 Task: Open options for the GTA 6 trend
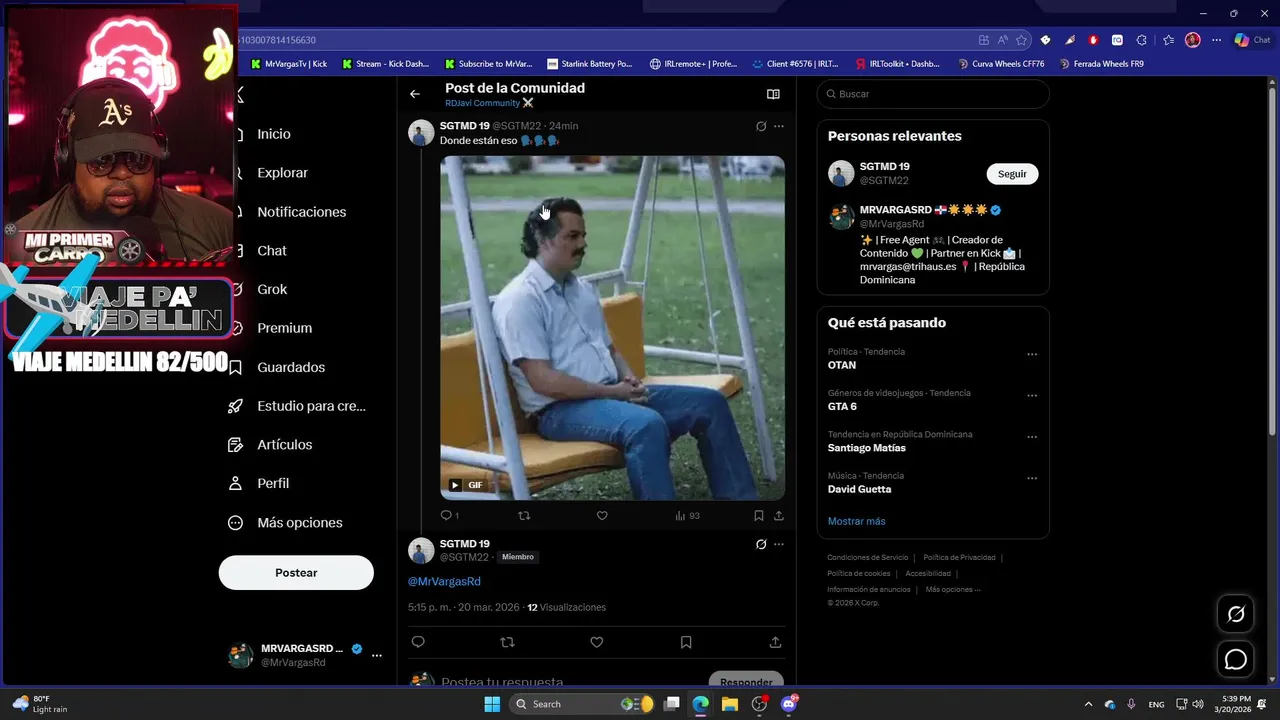click(1032, 395)
